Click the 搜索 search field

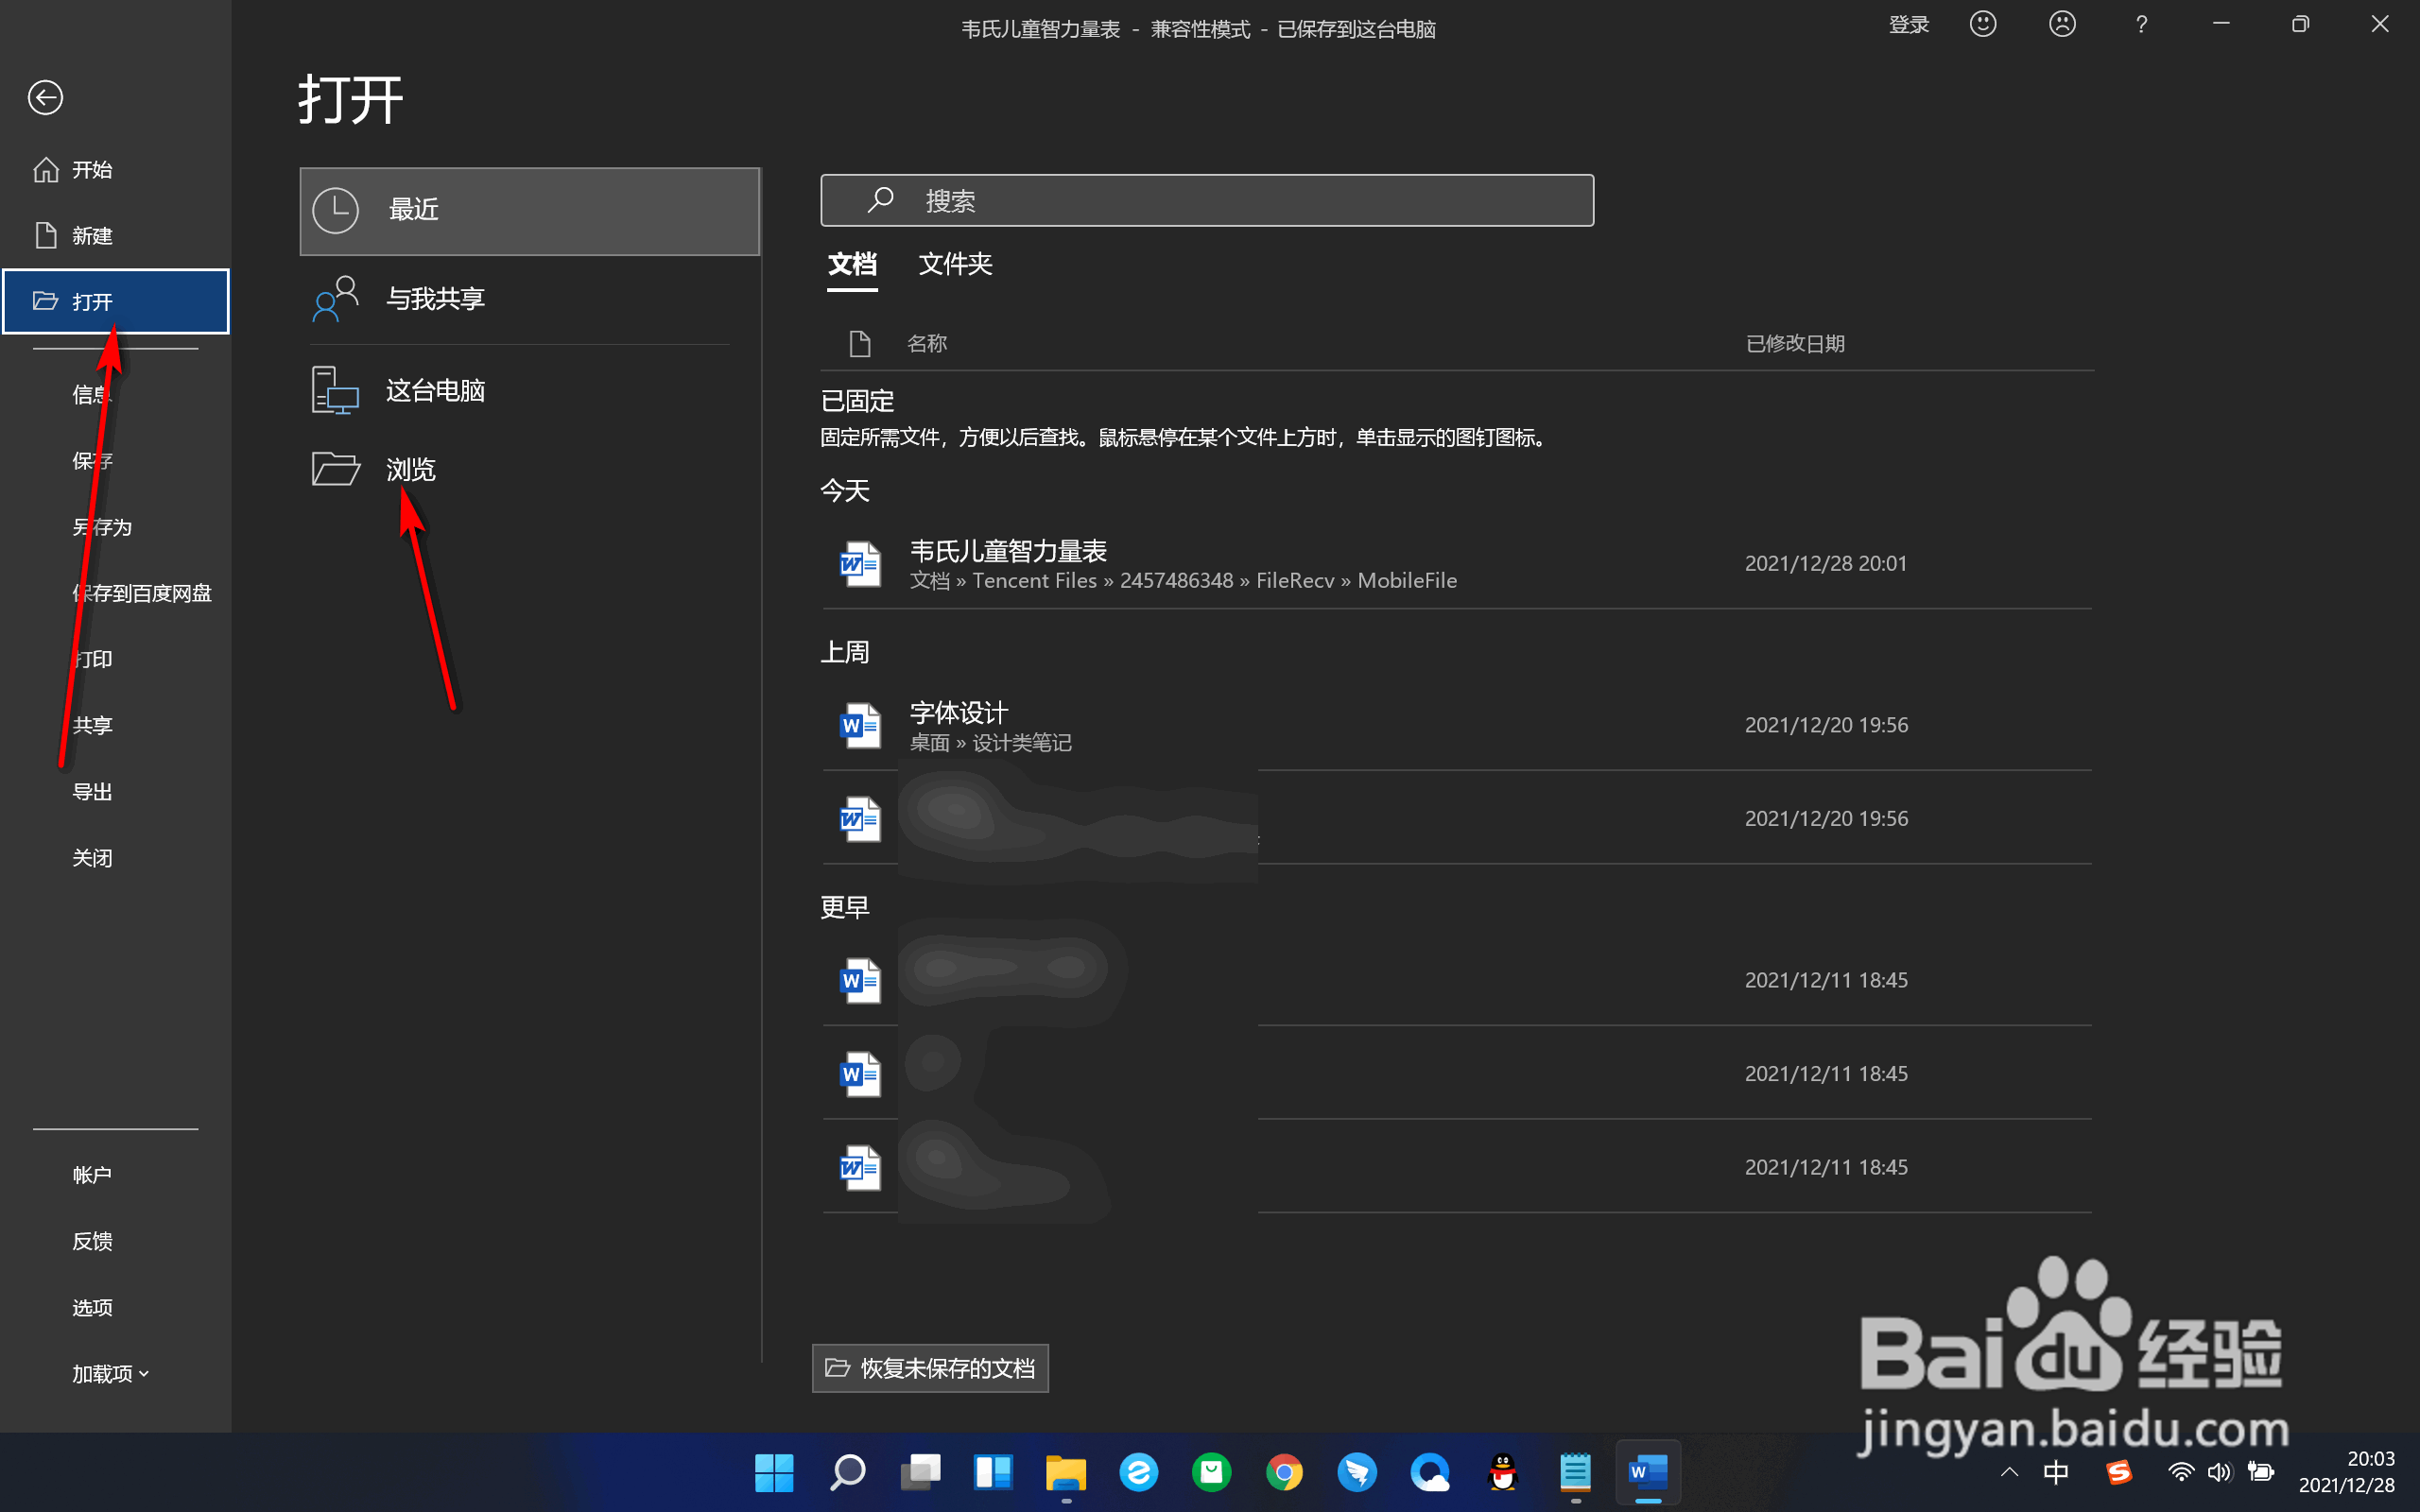pos(1206,201)
